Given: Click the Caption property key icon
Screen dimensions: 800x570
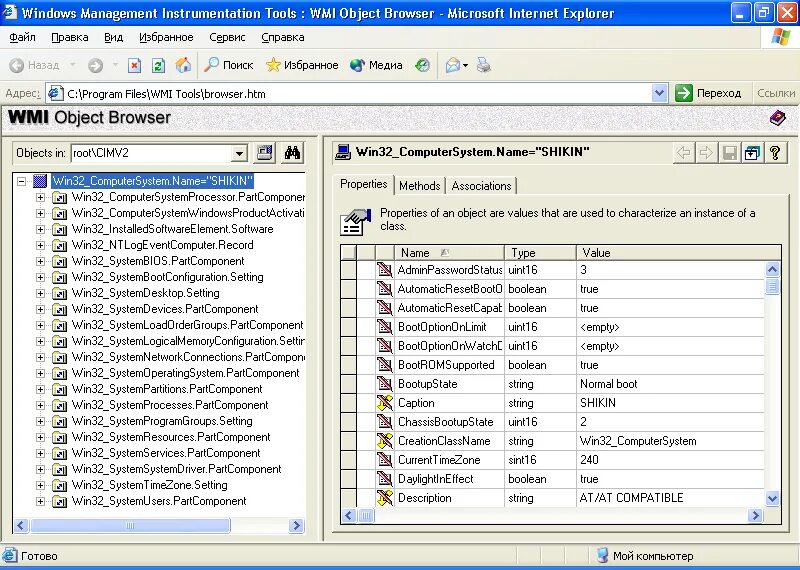Looking at the screenshot, I should 385,403.
